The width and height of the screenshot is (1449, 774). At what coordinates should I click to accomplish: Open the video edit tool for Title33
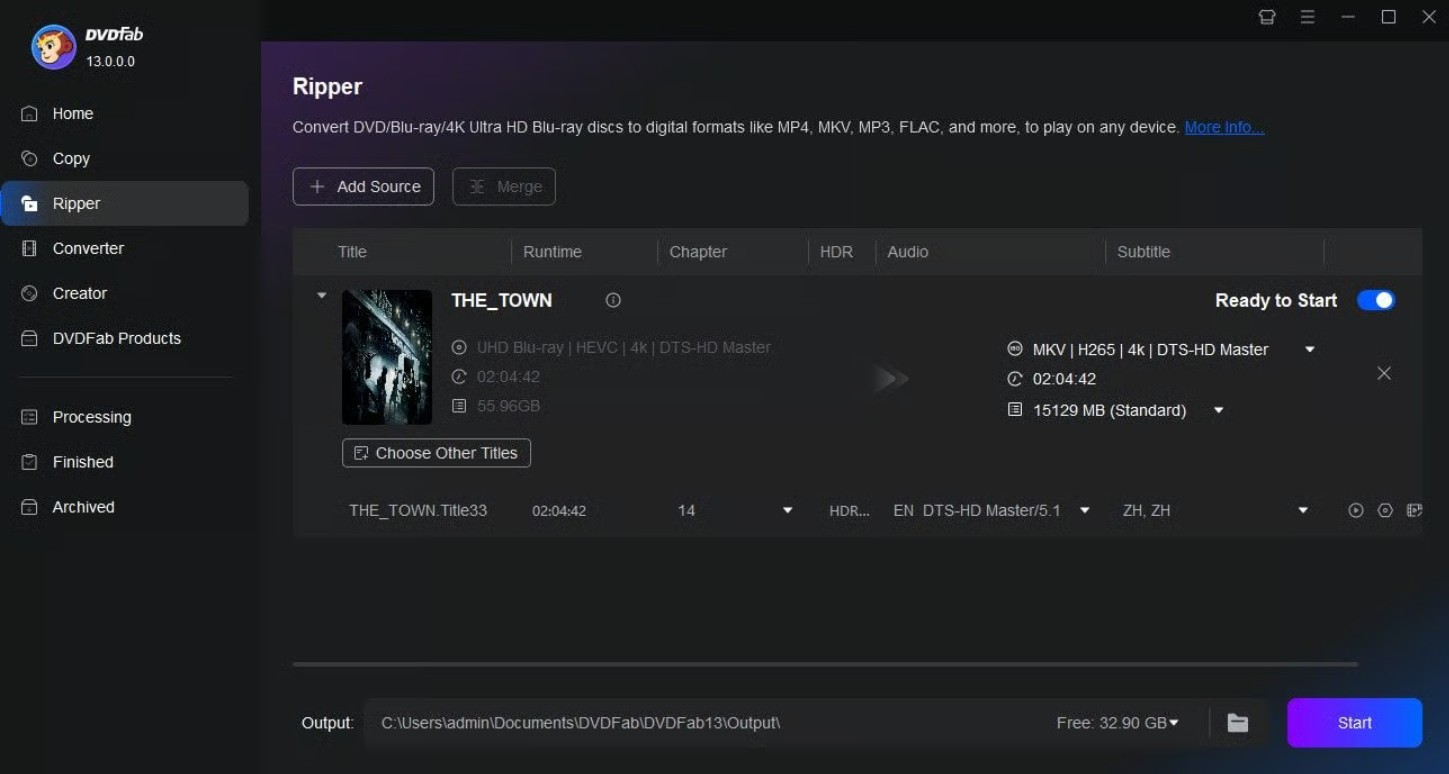[x=1416, y=510]
